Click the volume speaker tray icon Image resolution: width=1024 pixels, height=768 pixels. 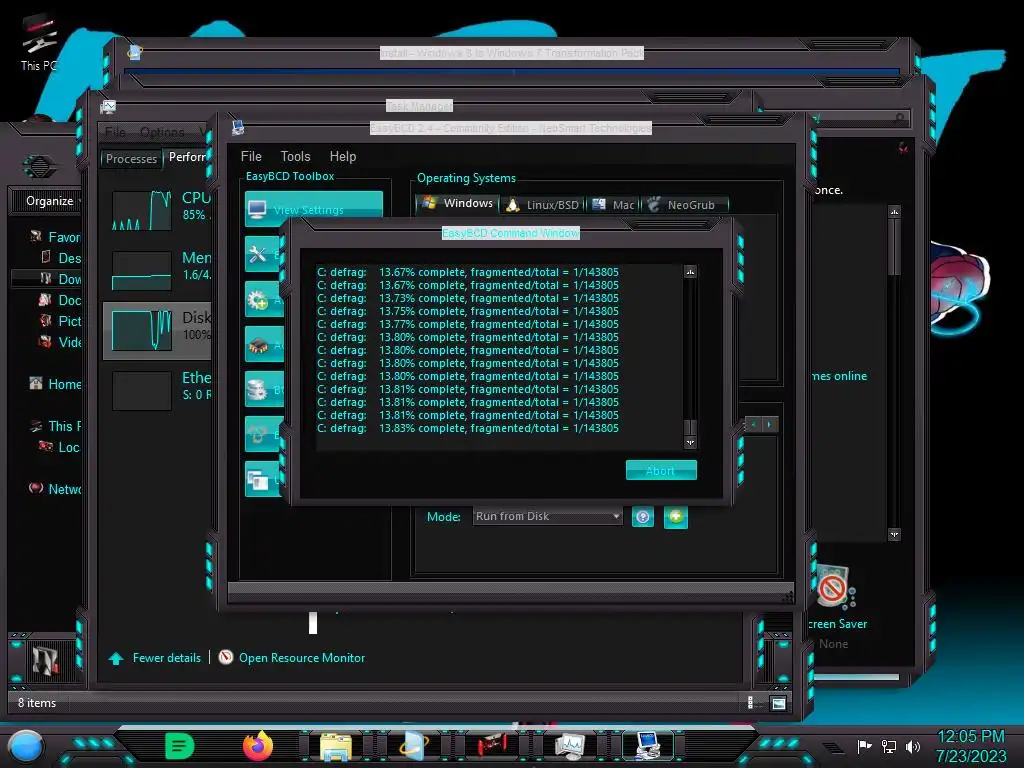point(913,746)
